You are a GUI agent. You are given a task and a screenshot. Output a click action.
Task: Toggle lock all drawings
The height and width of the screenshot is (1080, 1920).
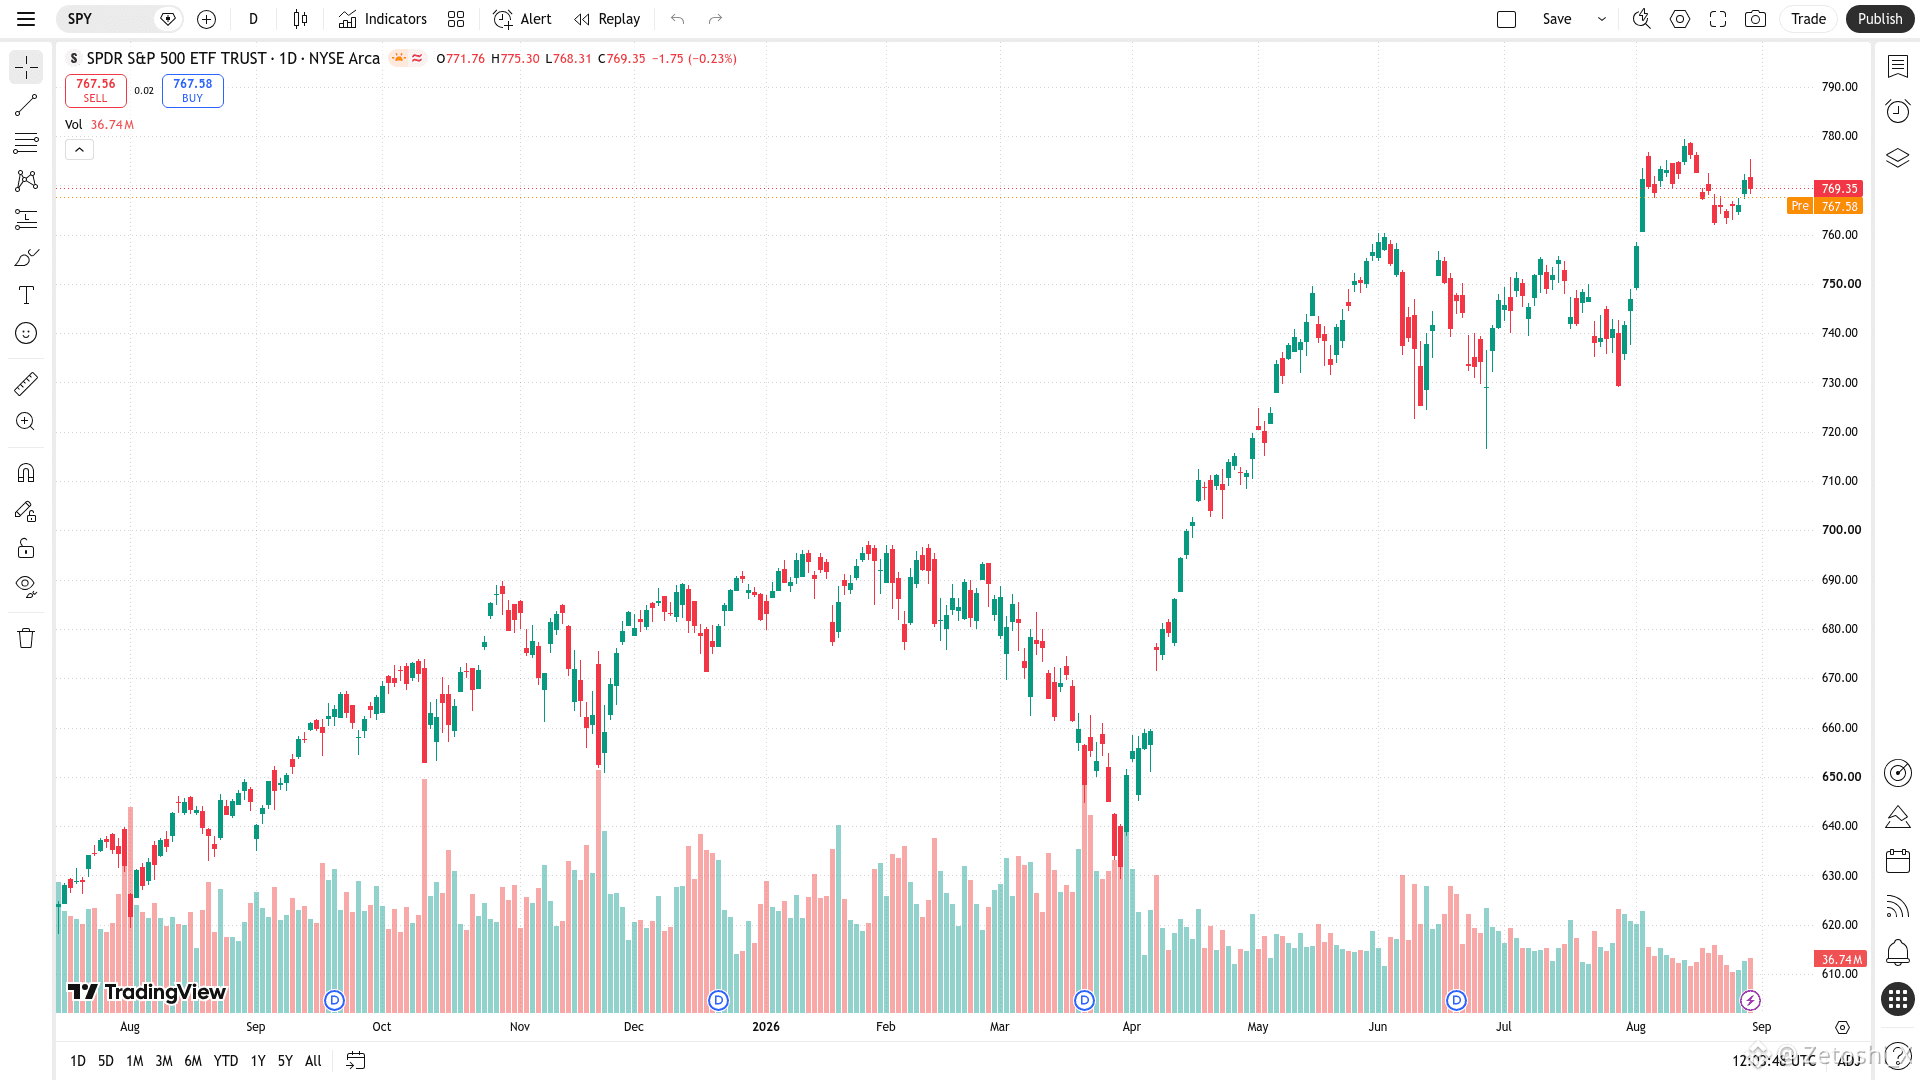click(x=26, y=548)
